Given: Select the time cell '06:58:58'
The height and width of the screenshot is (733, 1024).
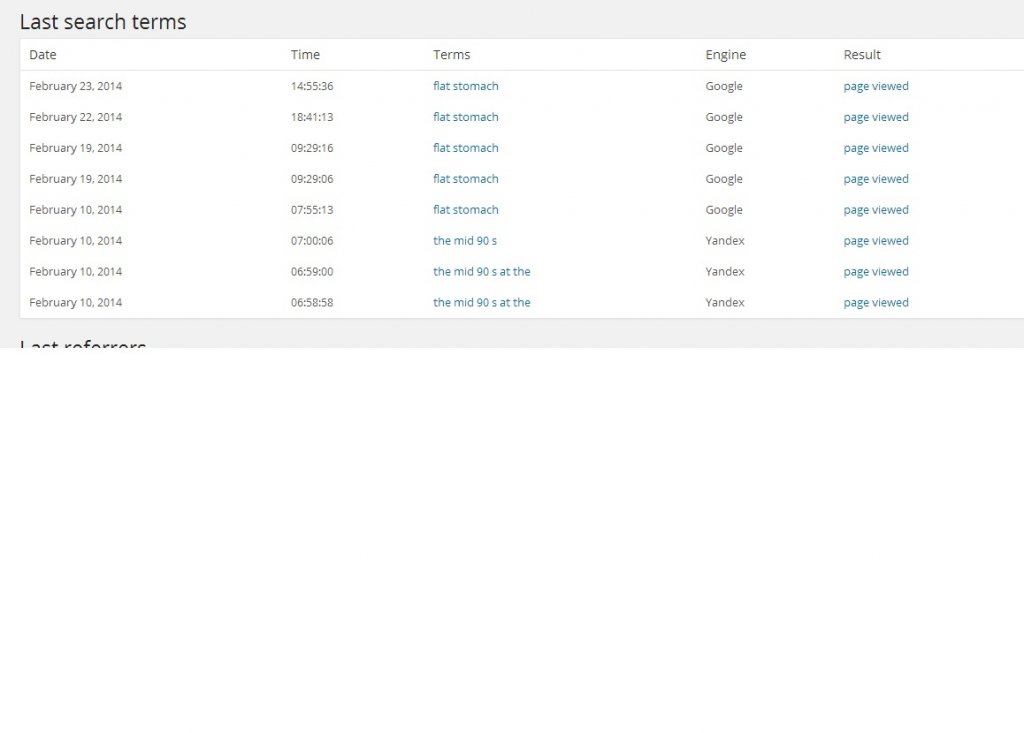Looking at the screenshot, I should [312, 302].
